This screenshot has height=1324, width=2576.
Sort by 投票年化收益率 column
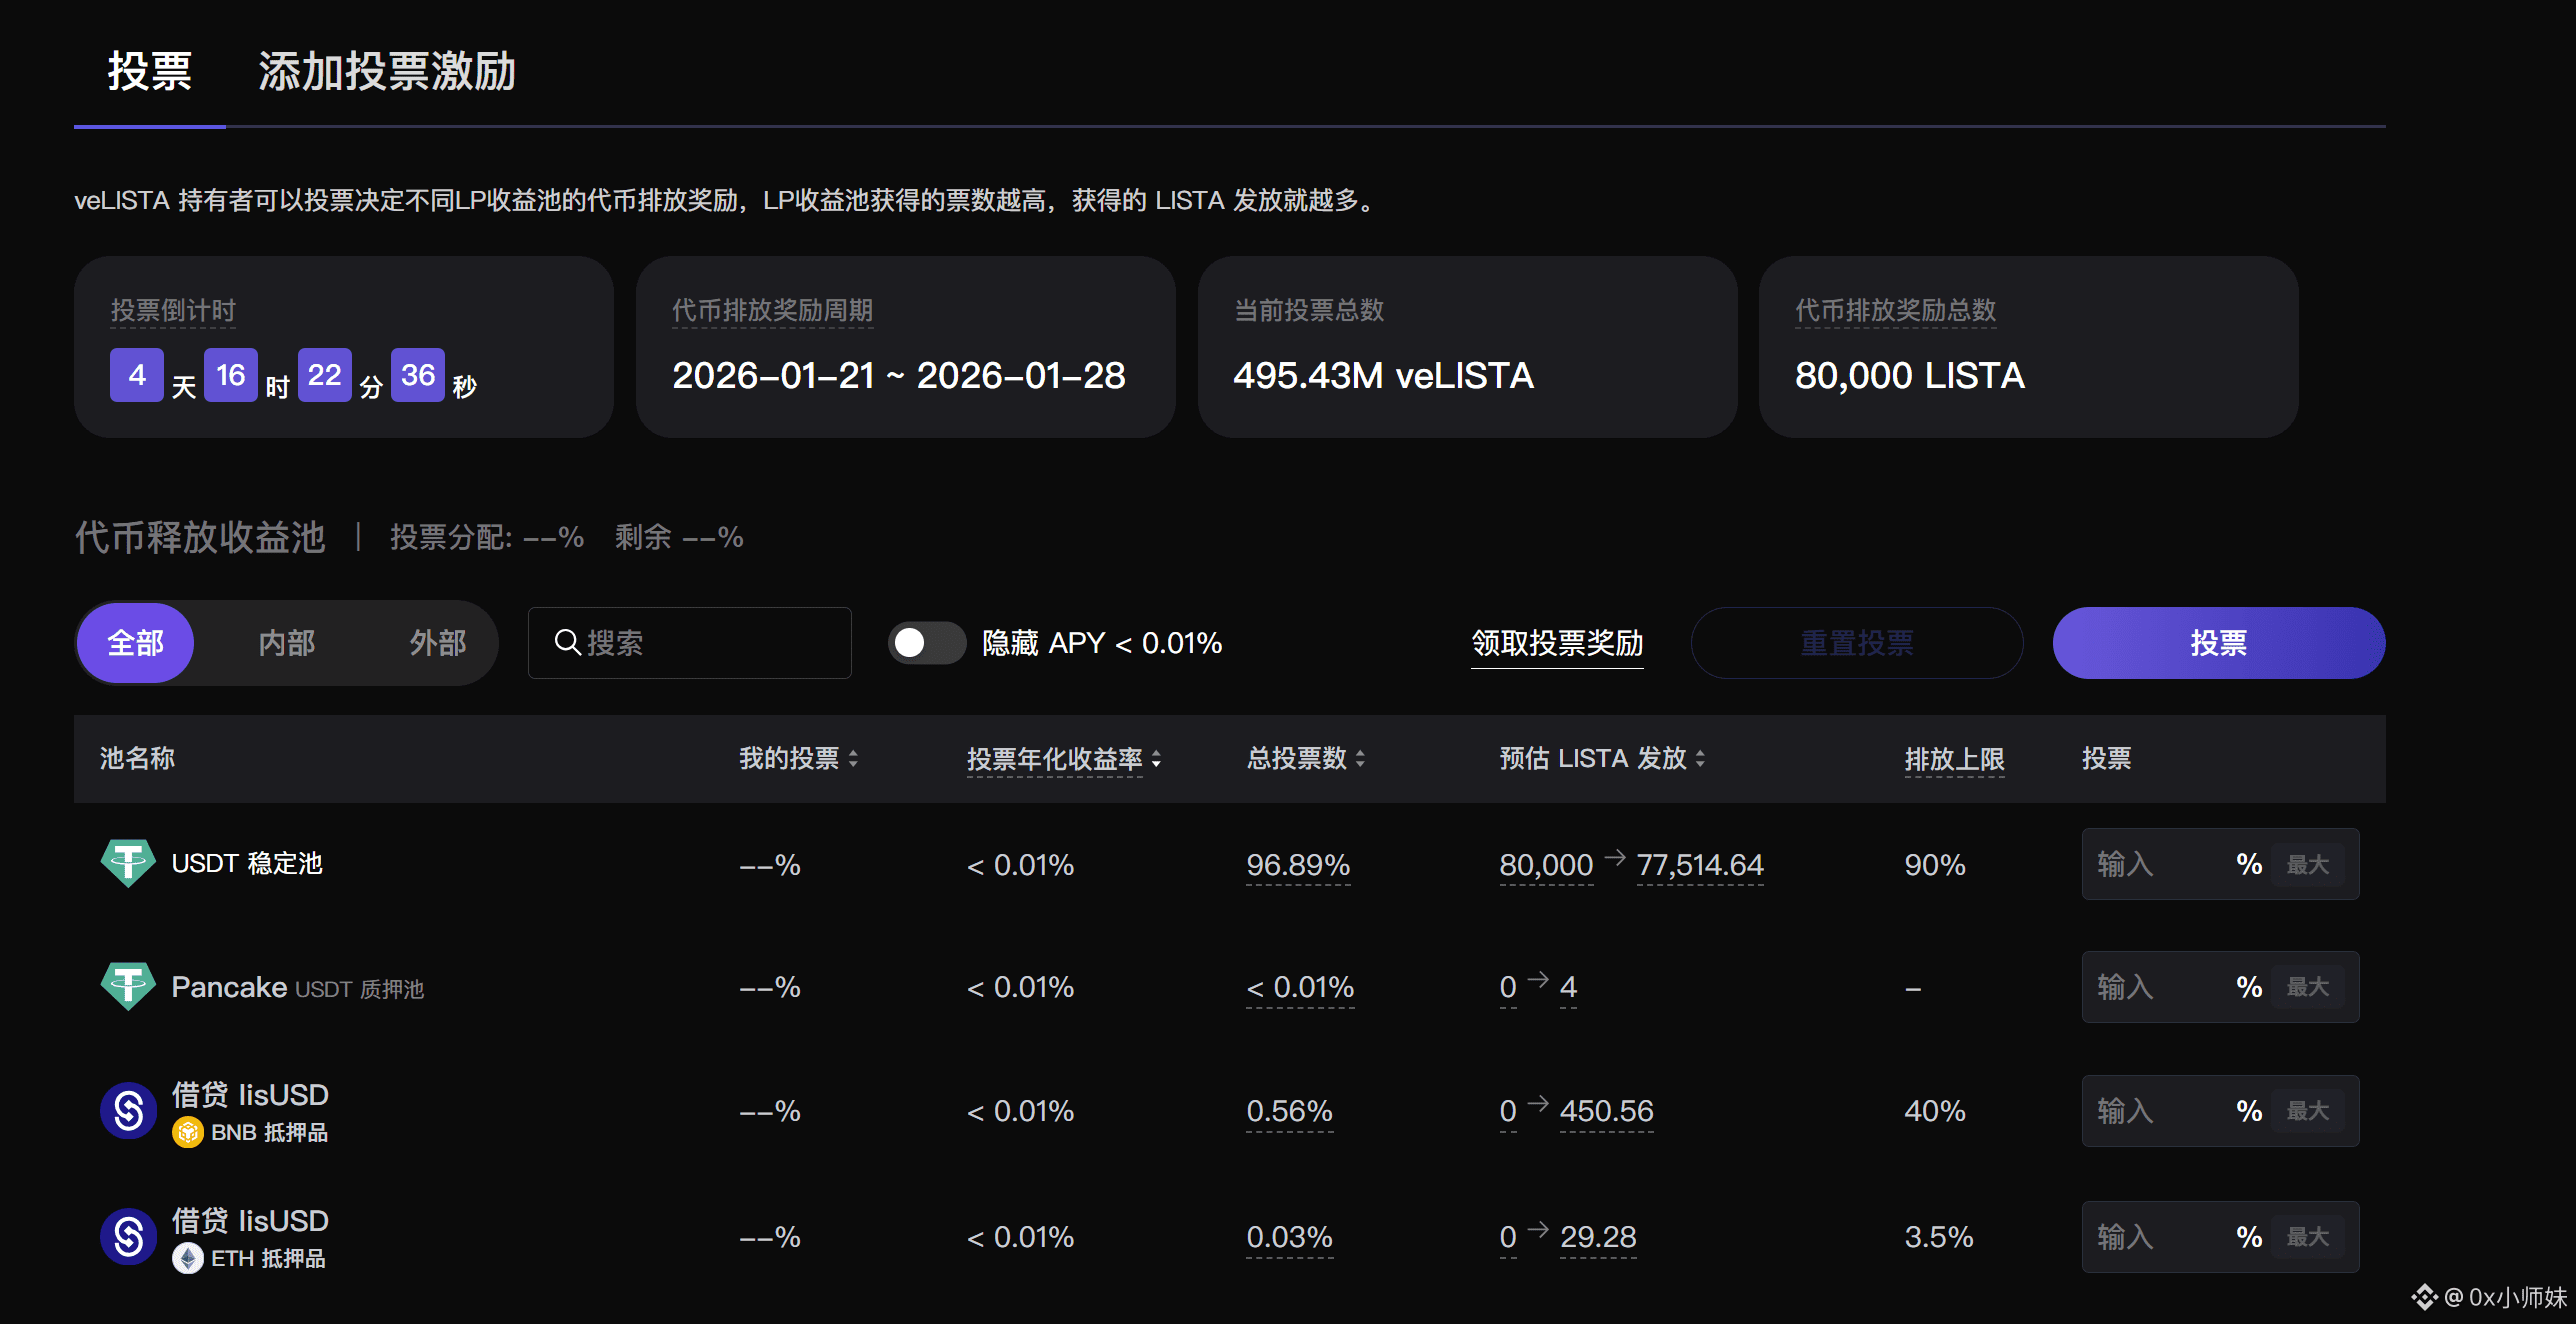click(x=1156, y=759)
